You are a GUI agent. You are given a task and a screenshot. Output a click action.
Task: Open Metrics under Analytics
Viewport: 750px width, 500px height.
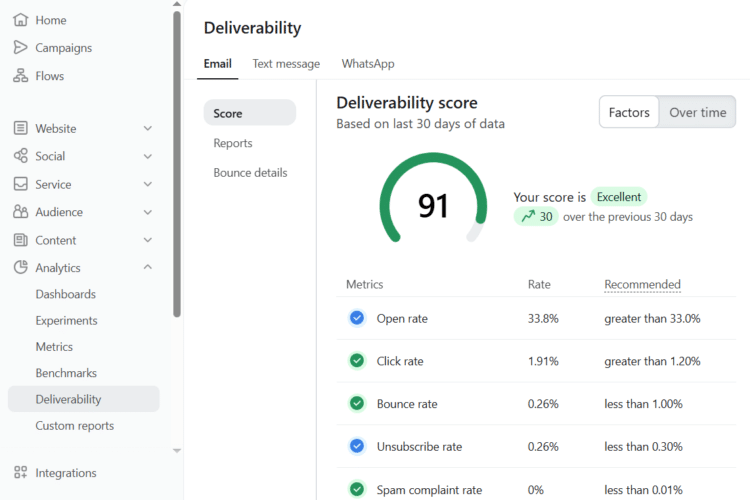point(54,346)
